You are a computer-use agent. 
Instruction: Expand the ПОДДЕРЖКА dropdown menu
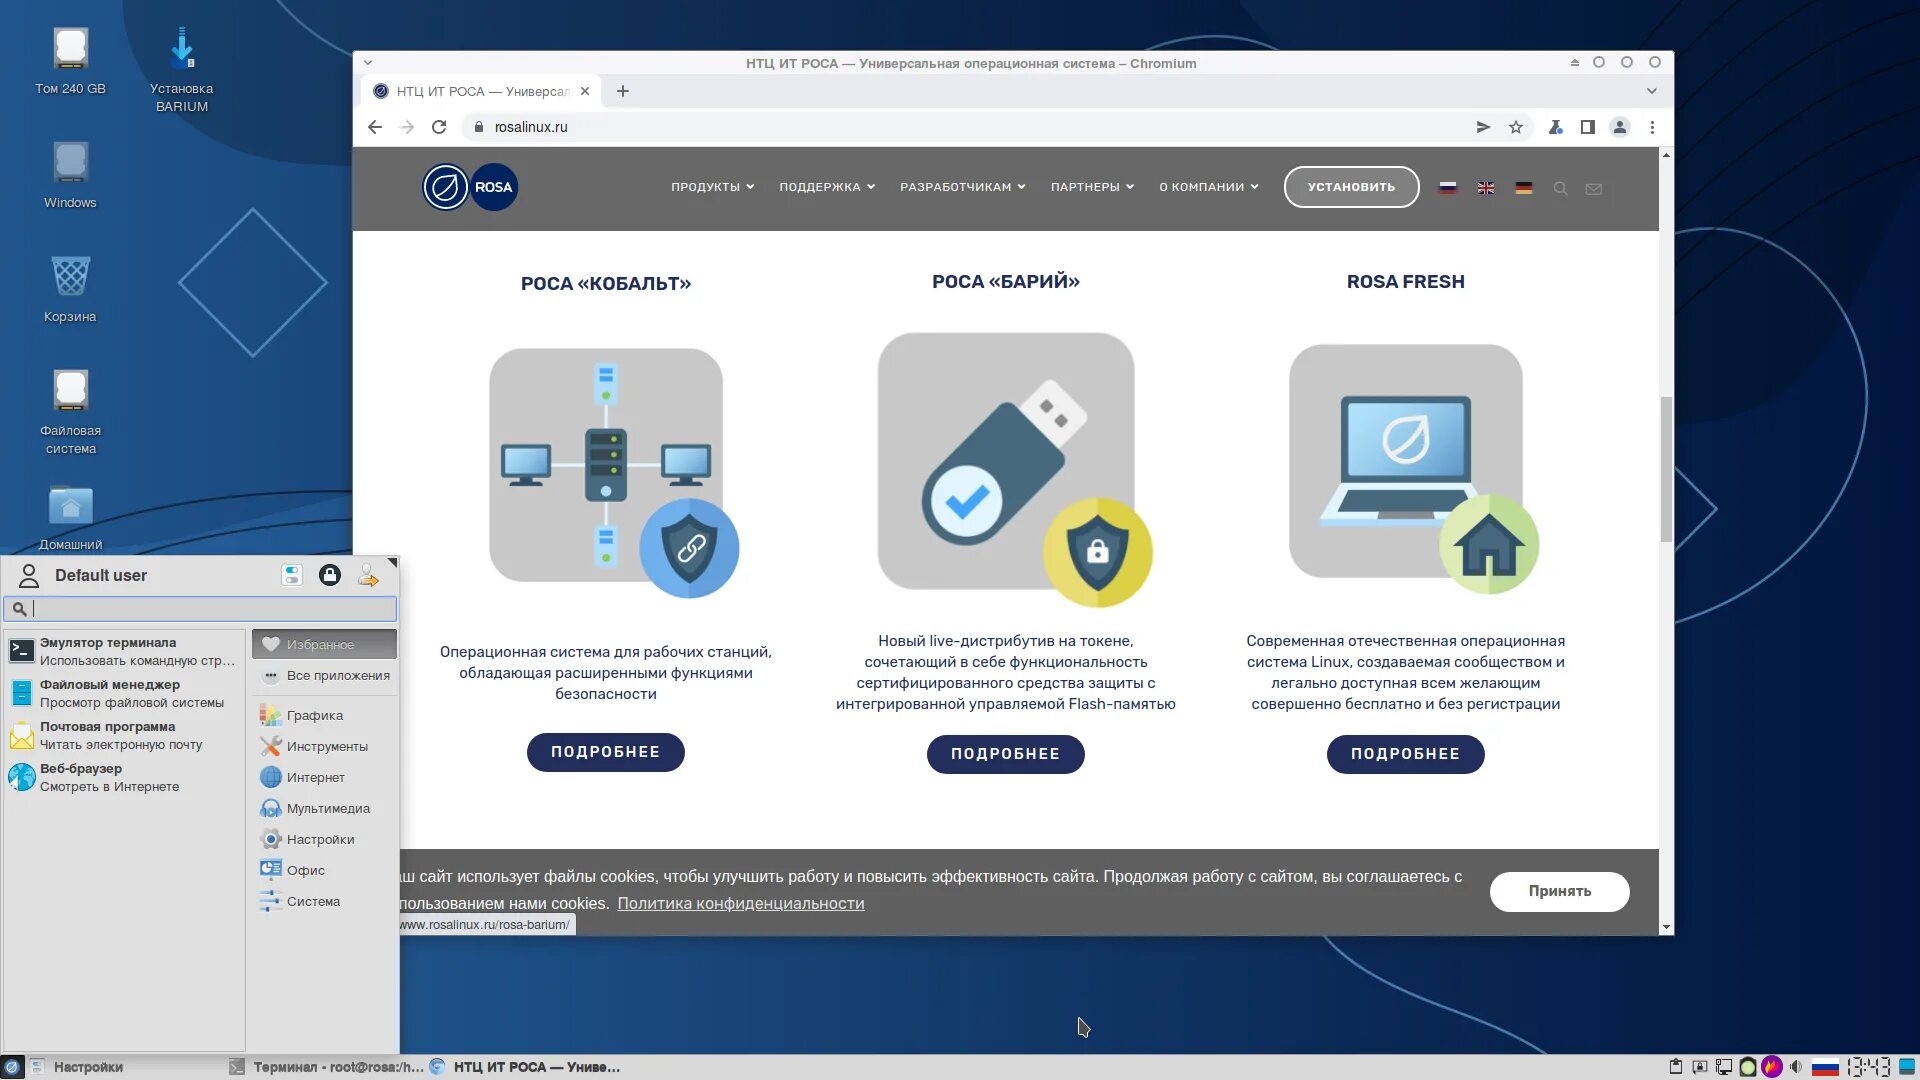pos(826,187)
